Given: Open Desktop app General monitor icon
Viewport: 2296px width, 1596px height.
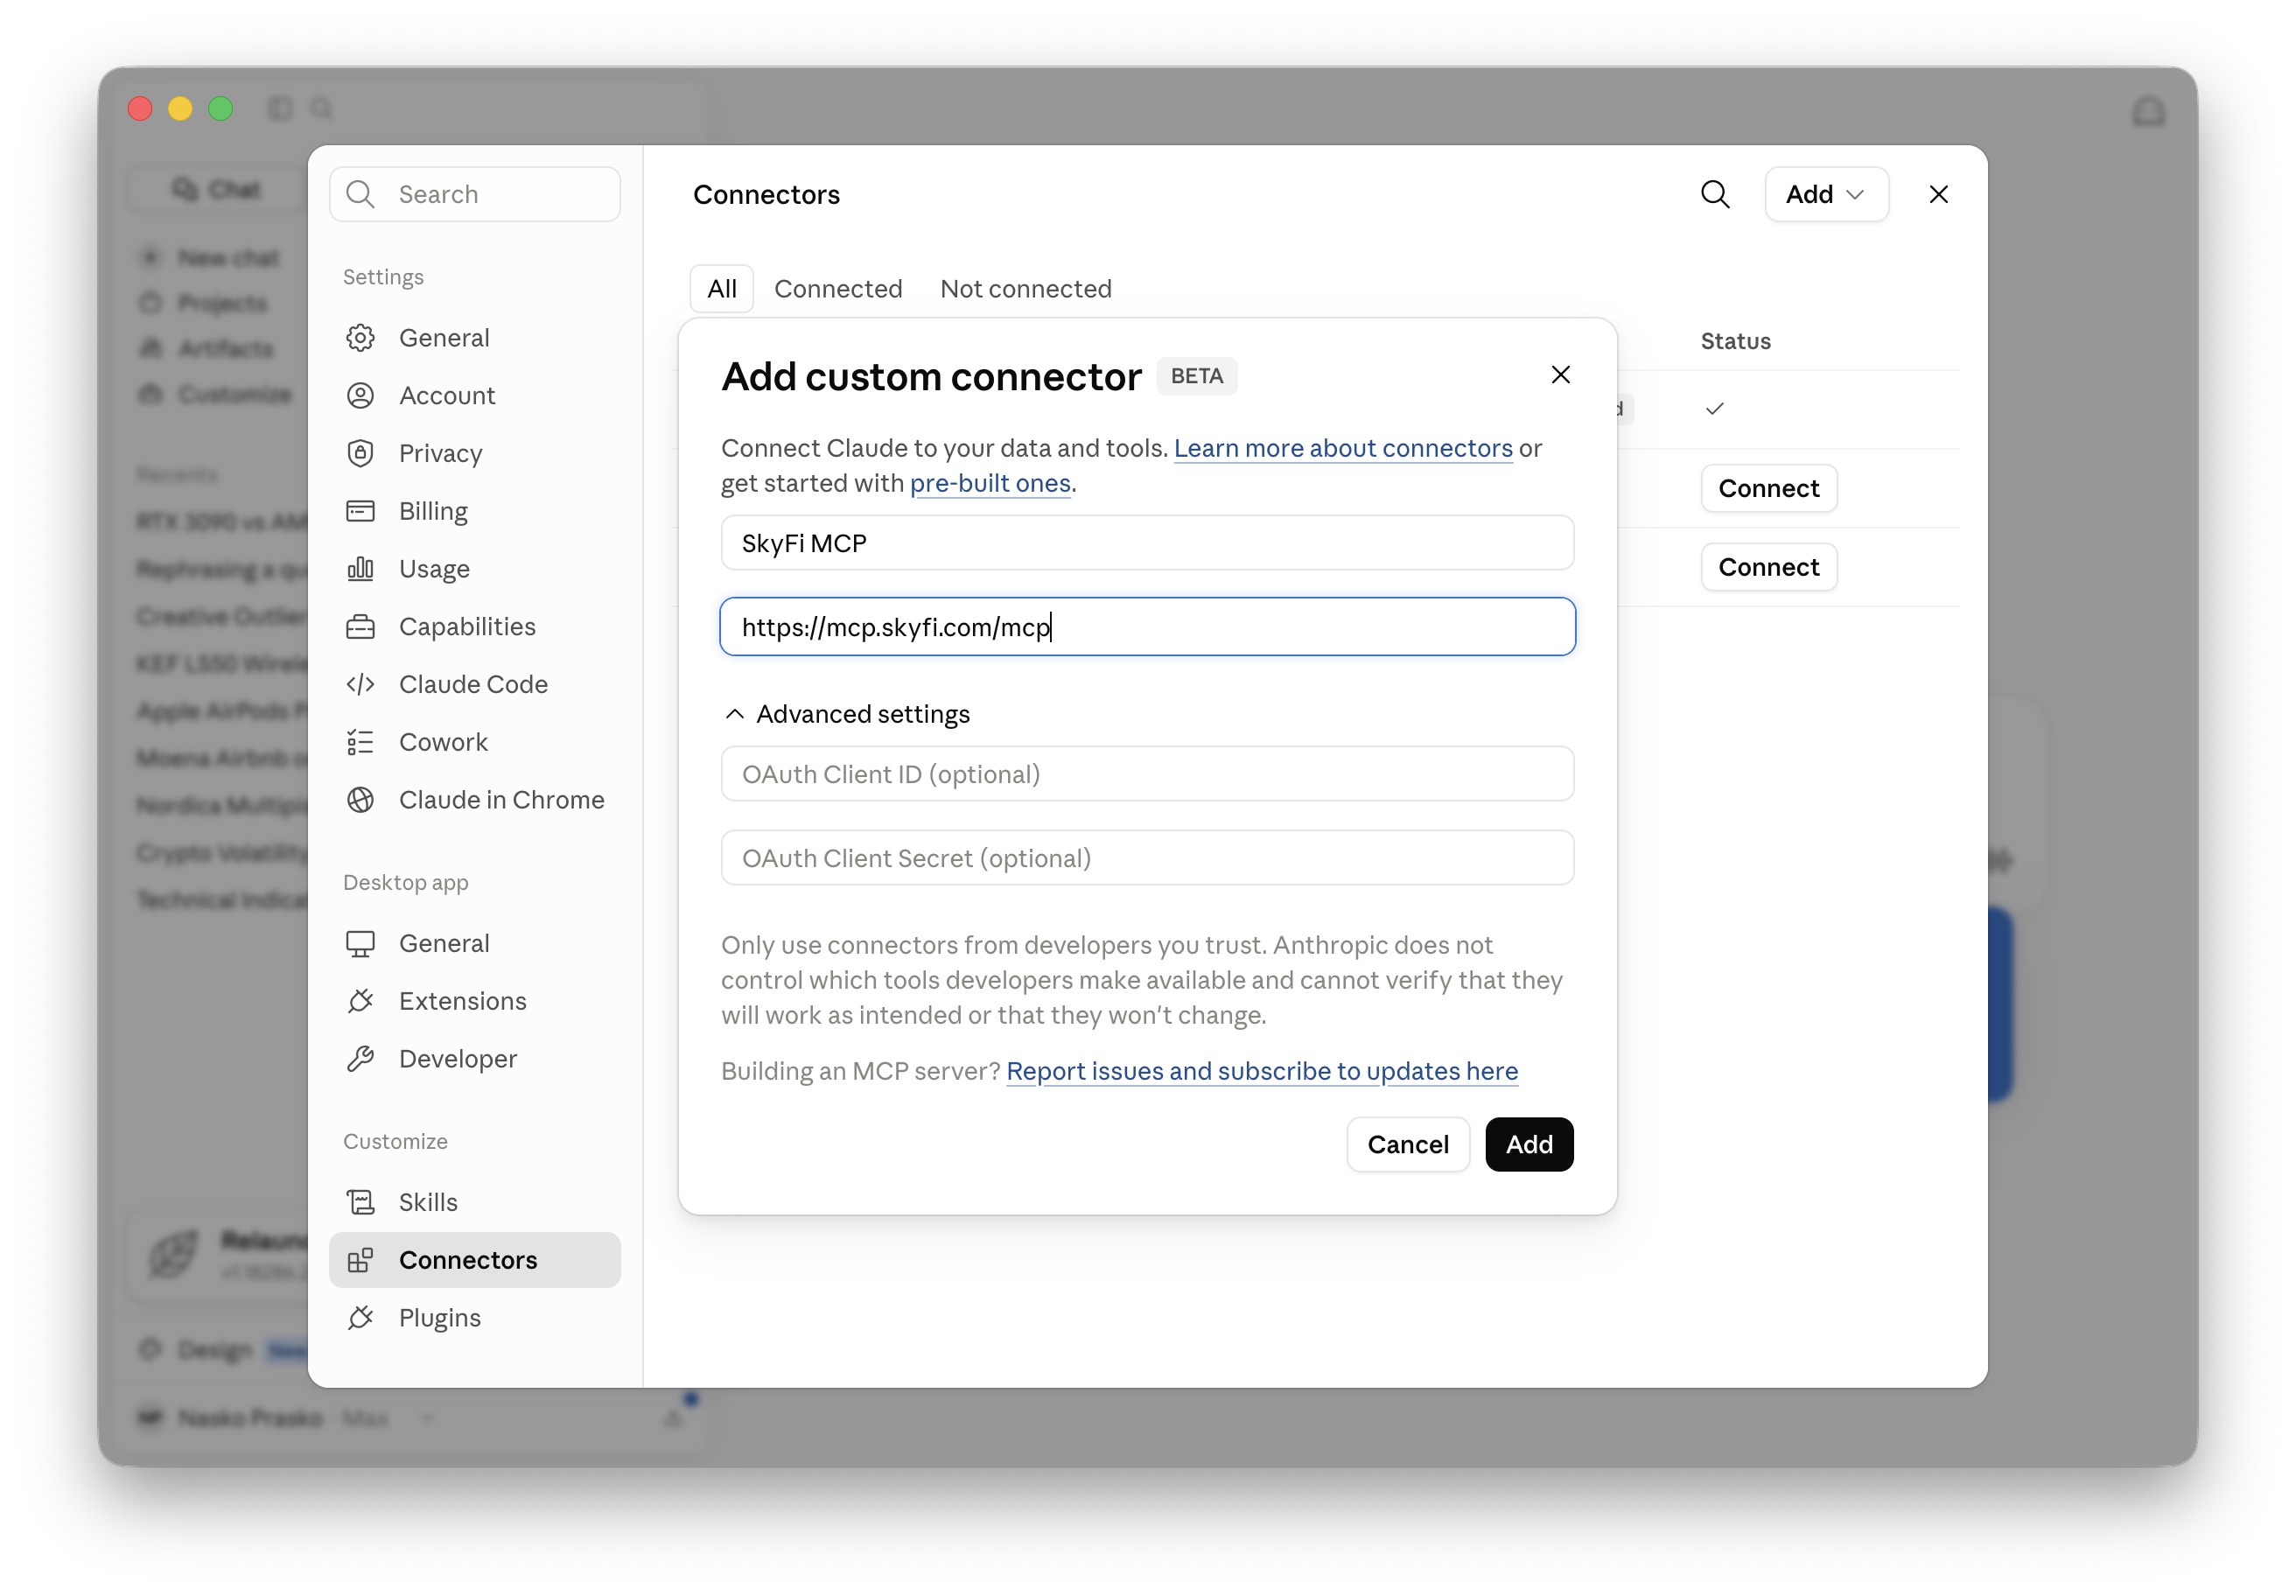Looking at the screenshot, I should click(360, 944).
